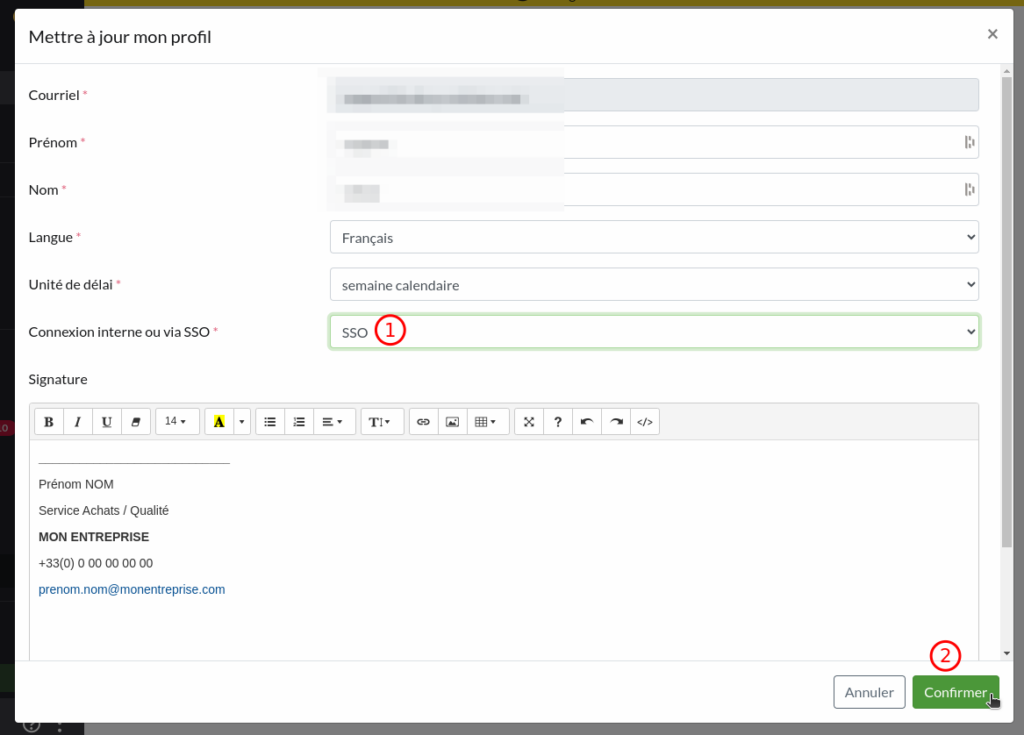Viewport: 1024px width, 735px height.
Task: Redo the signature edit
Action: click(616, 422)
